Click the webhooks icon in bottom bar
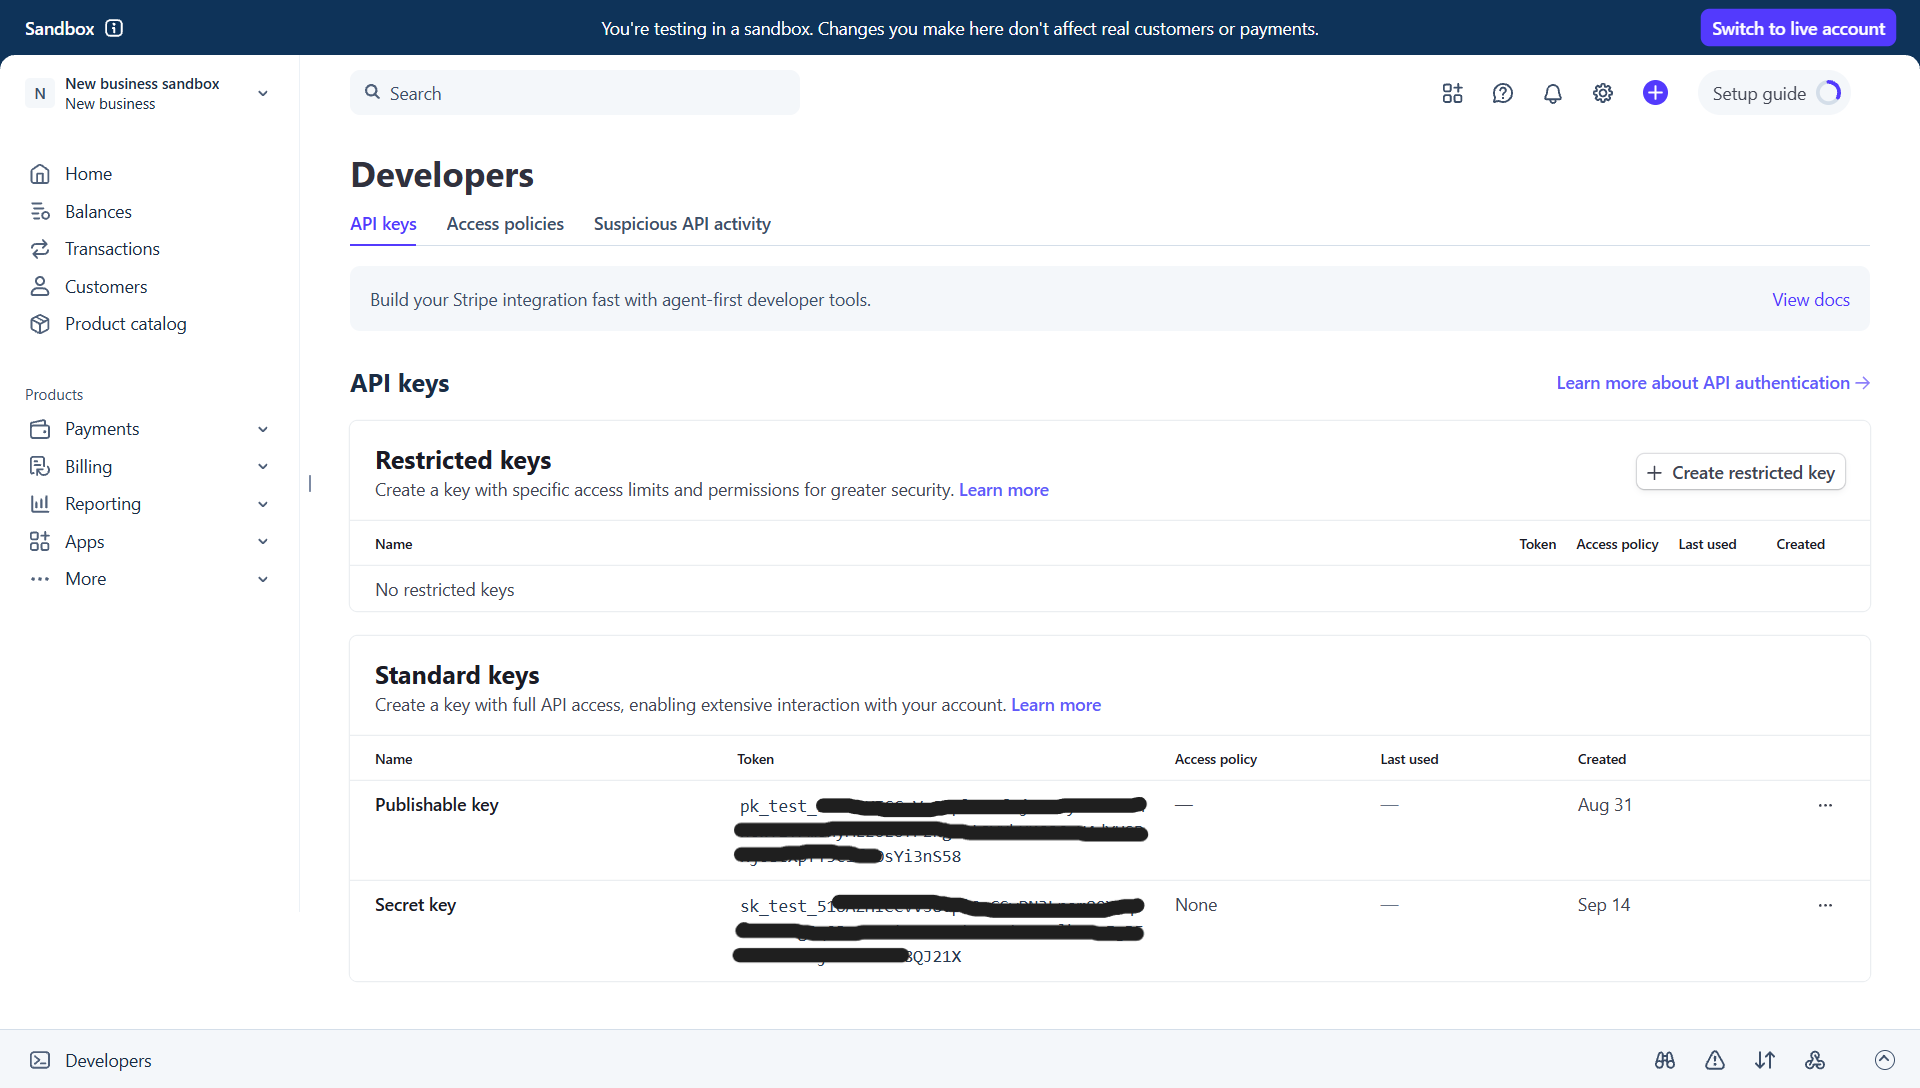 1815,1060
